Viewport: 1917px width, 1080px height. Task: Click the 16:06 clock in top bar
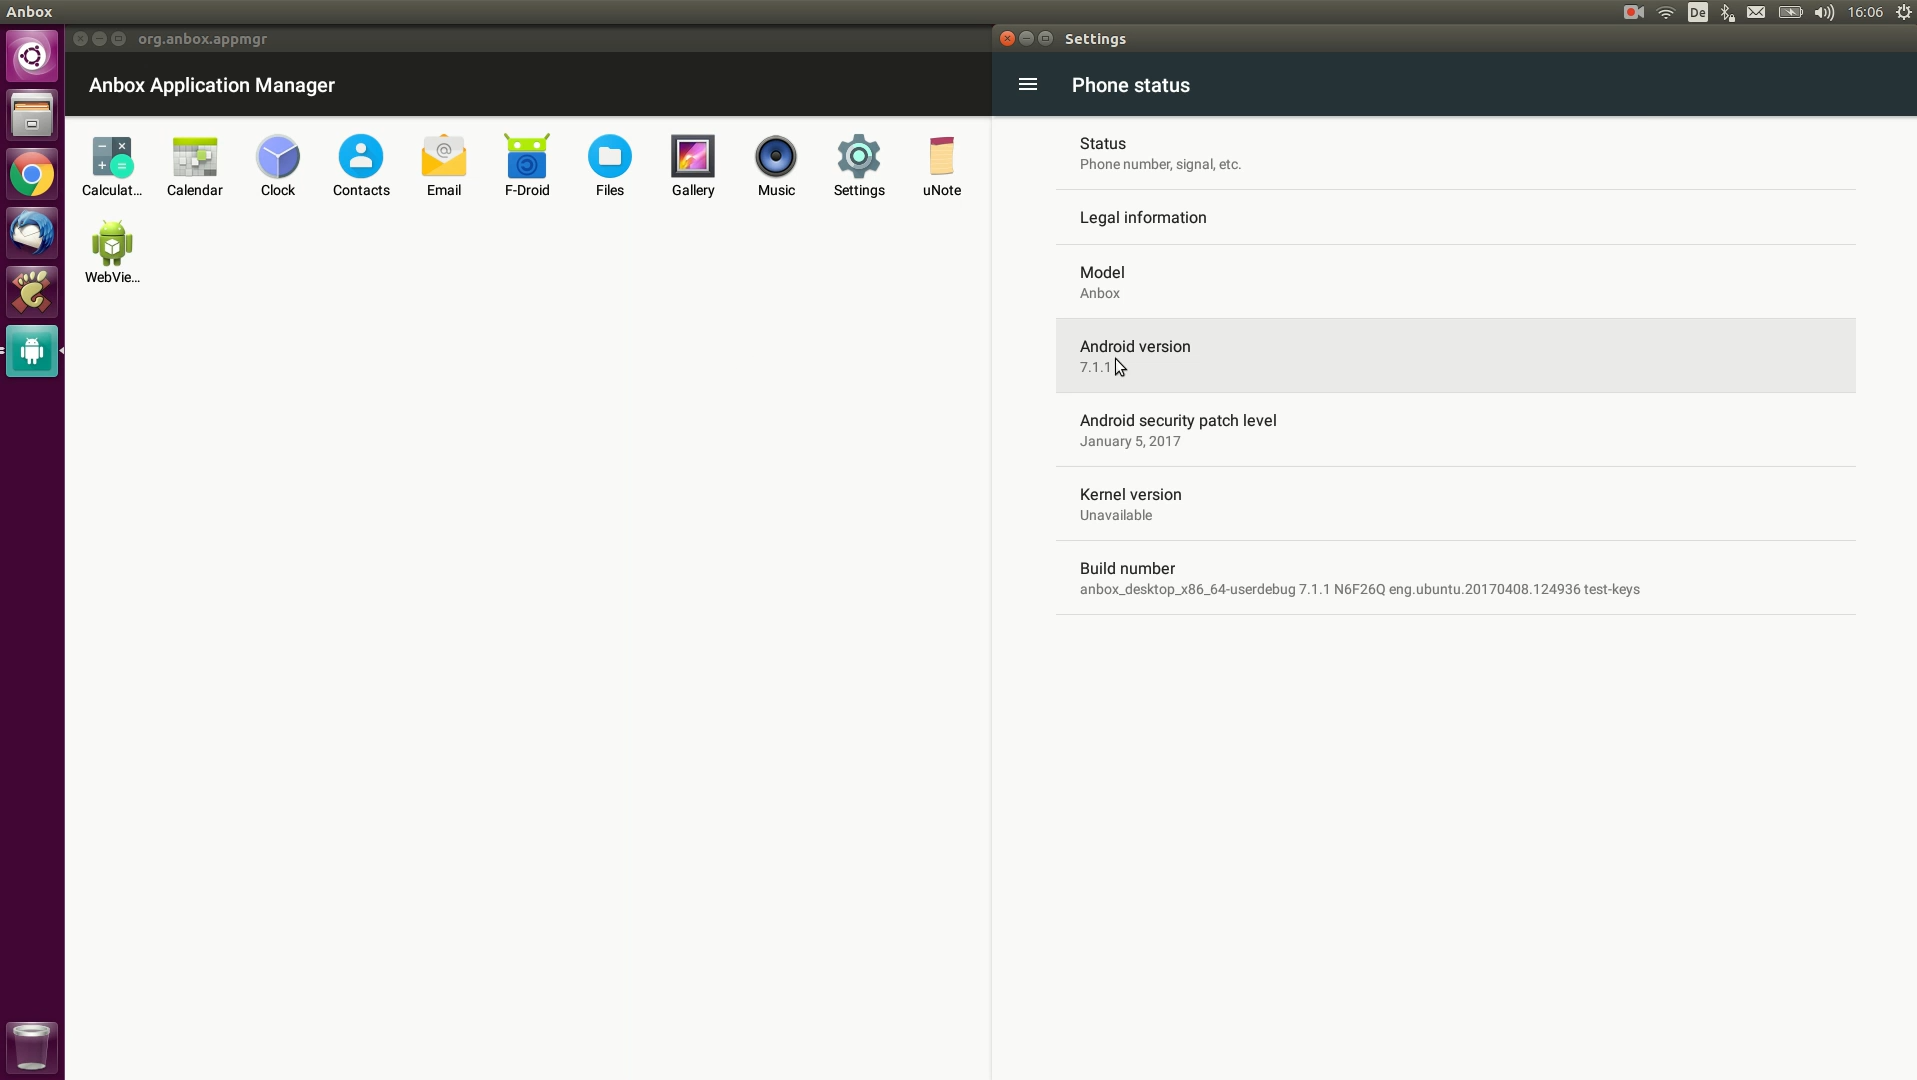coord(1865,12)
